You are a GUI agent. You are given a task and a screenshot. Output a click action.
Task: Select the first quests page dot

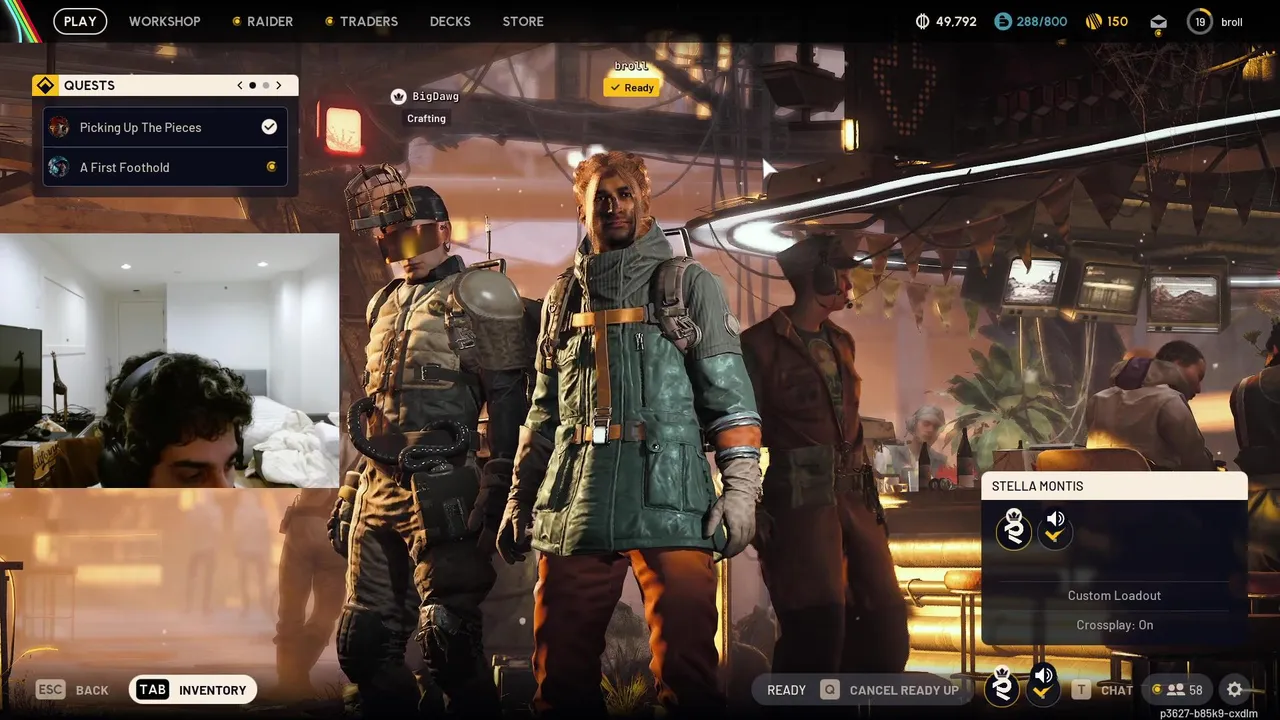[252, 86]
